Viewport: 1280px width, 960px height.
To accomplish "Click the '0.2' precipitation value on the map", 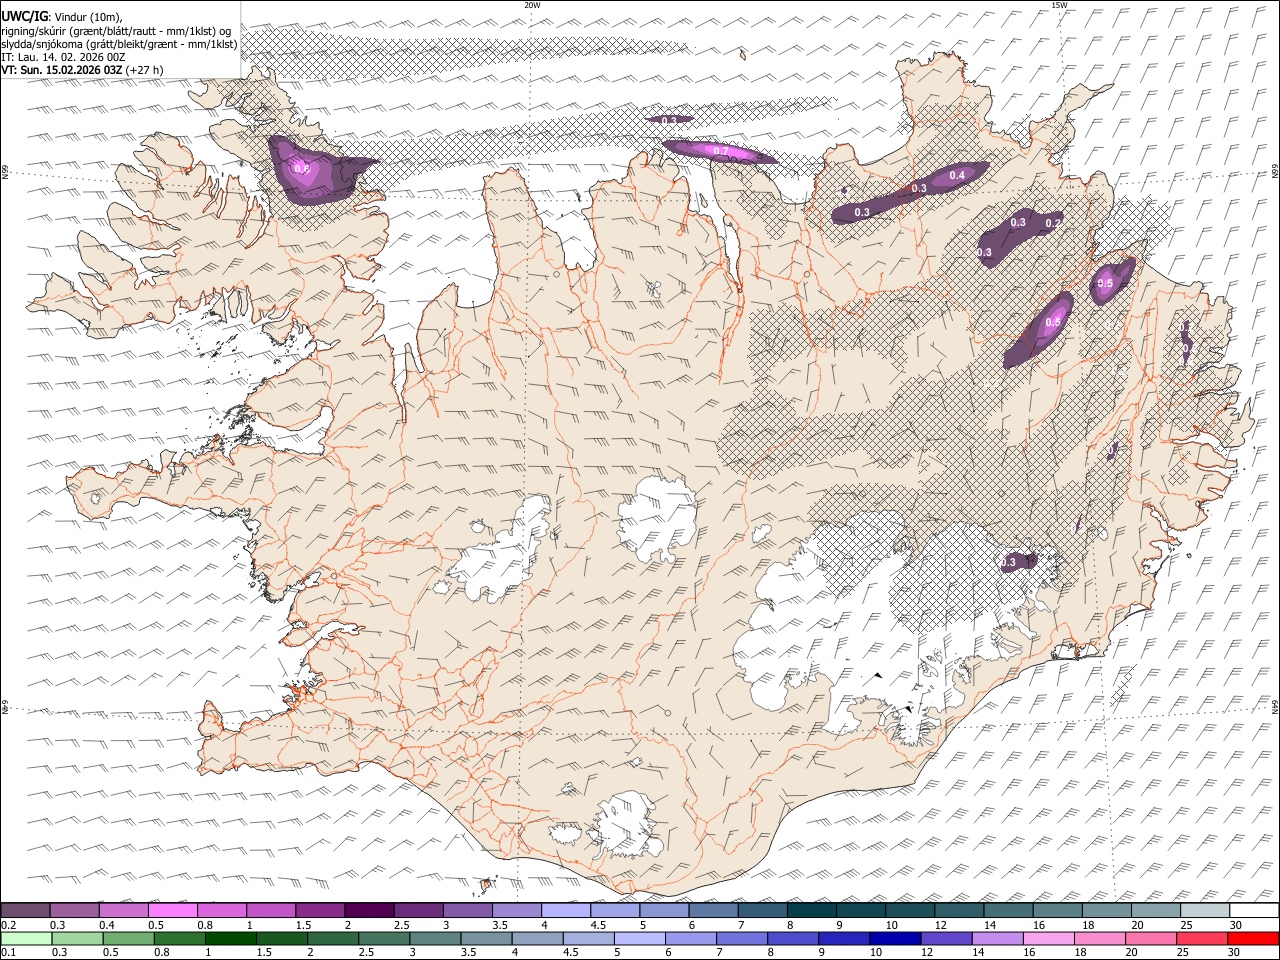I will [1052, 223].
